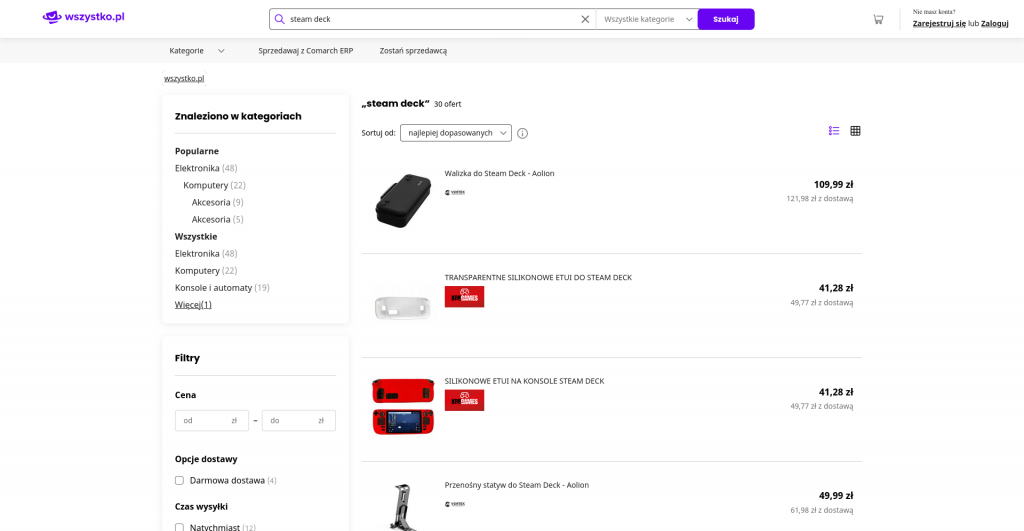Open sort order najlepiej dopasowanych dropdown
The height and width of the screenshot is (531, 1024).
456,133
